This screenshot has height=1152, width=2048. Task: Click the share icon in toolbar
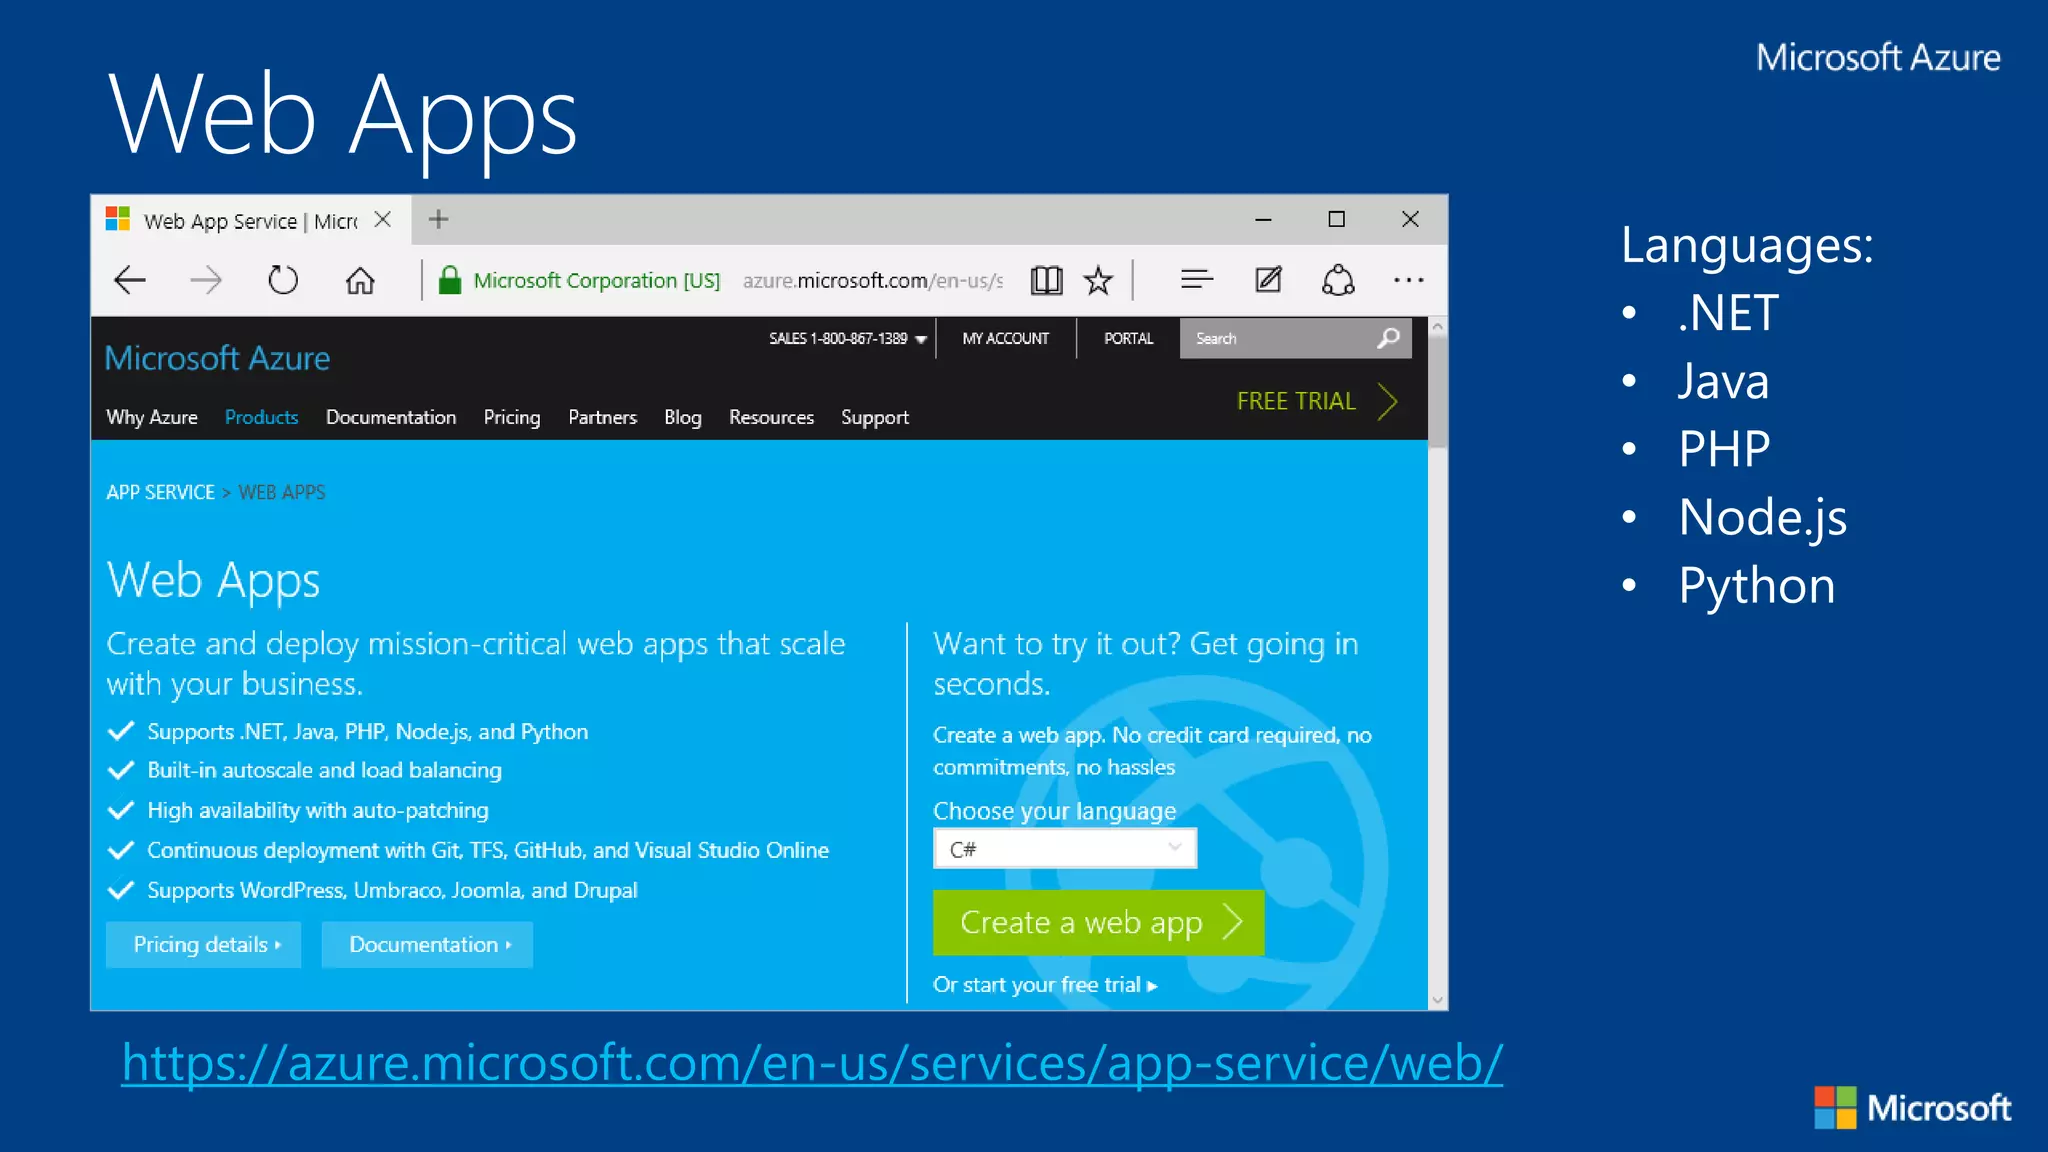[1338, 280]
